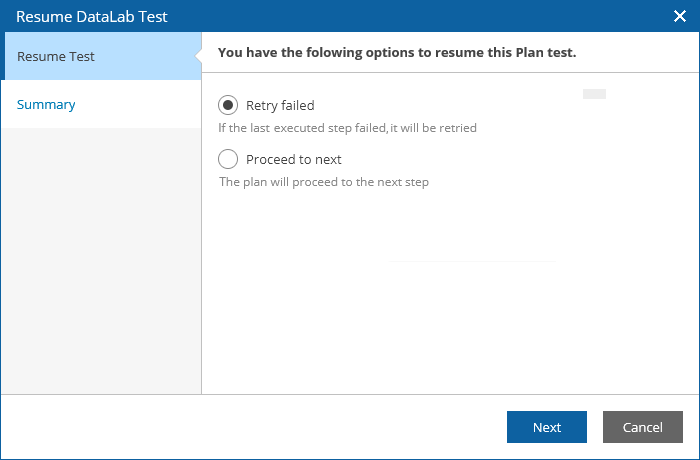The image size is (700, 460).
Task: Click the 'proceed to the next step' description
Action: point(324,182)
